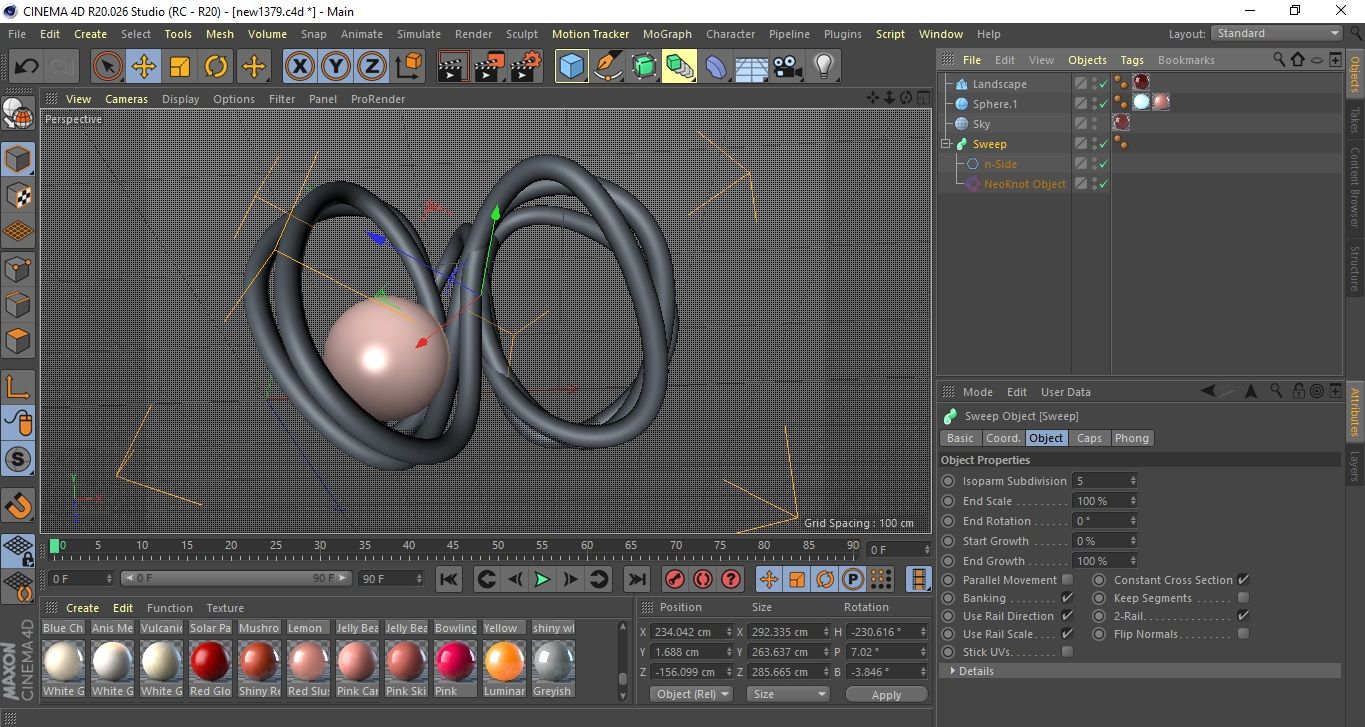The image size is (1365, 727).
Task: Toggle the Constant Cross Section checkbox
Action: 1243,580
